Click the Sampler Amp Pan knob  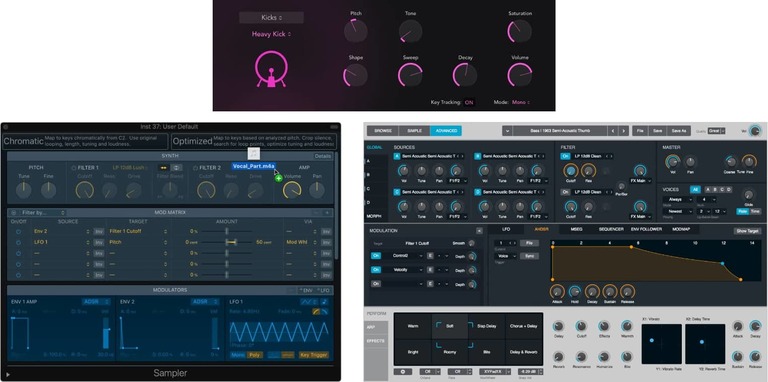coord(317,190)
